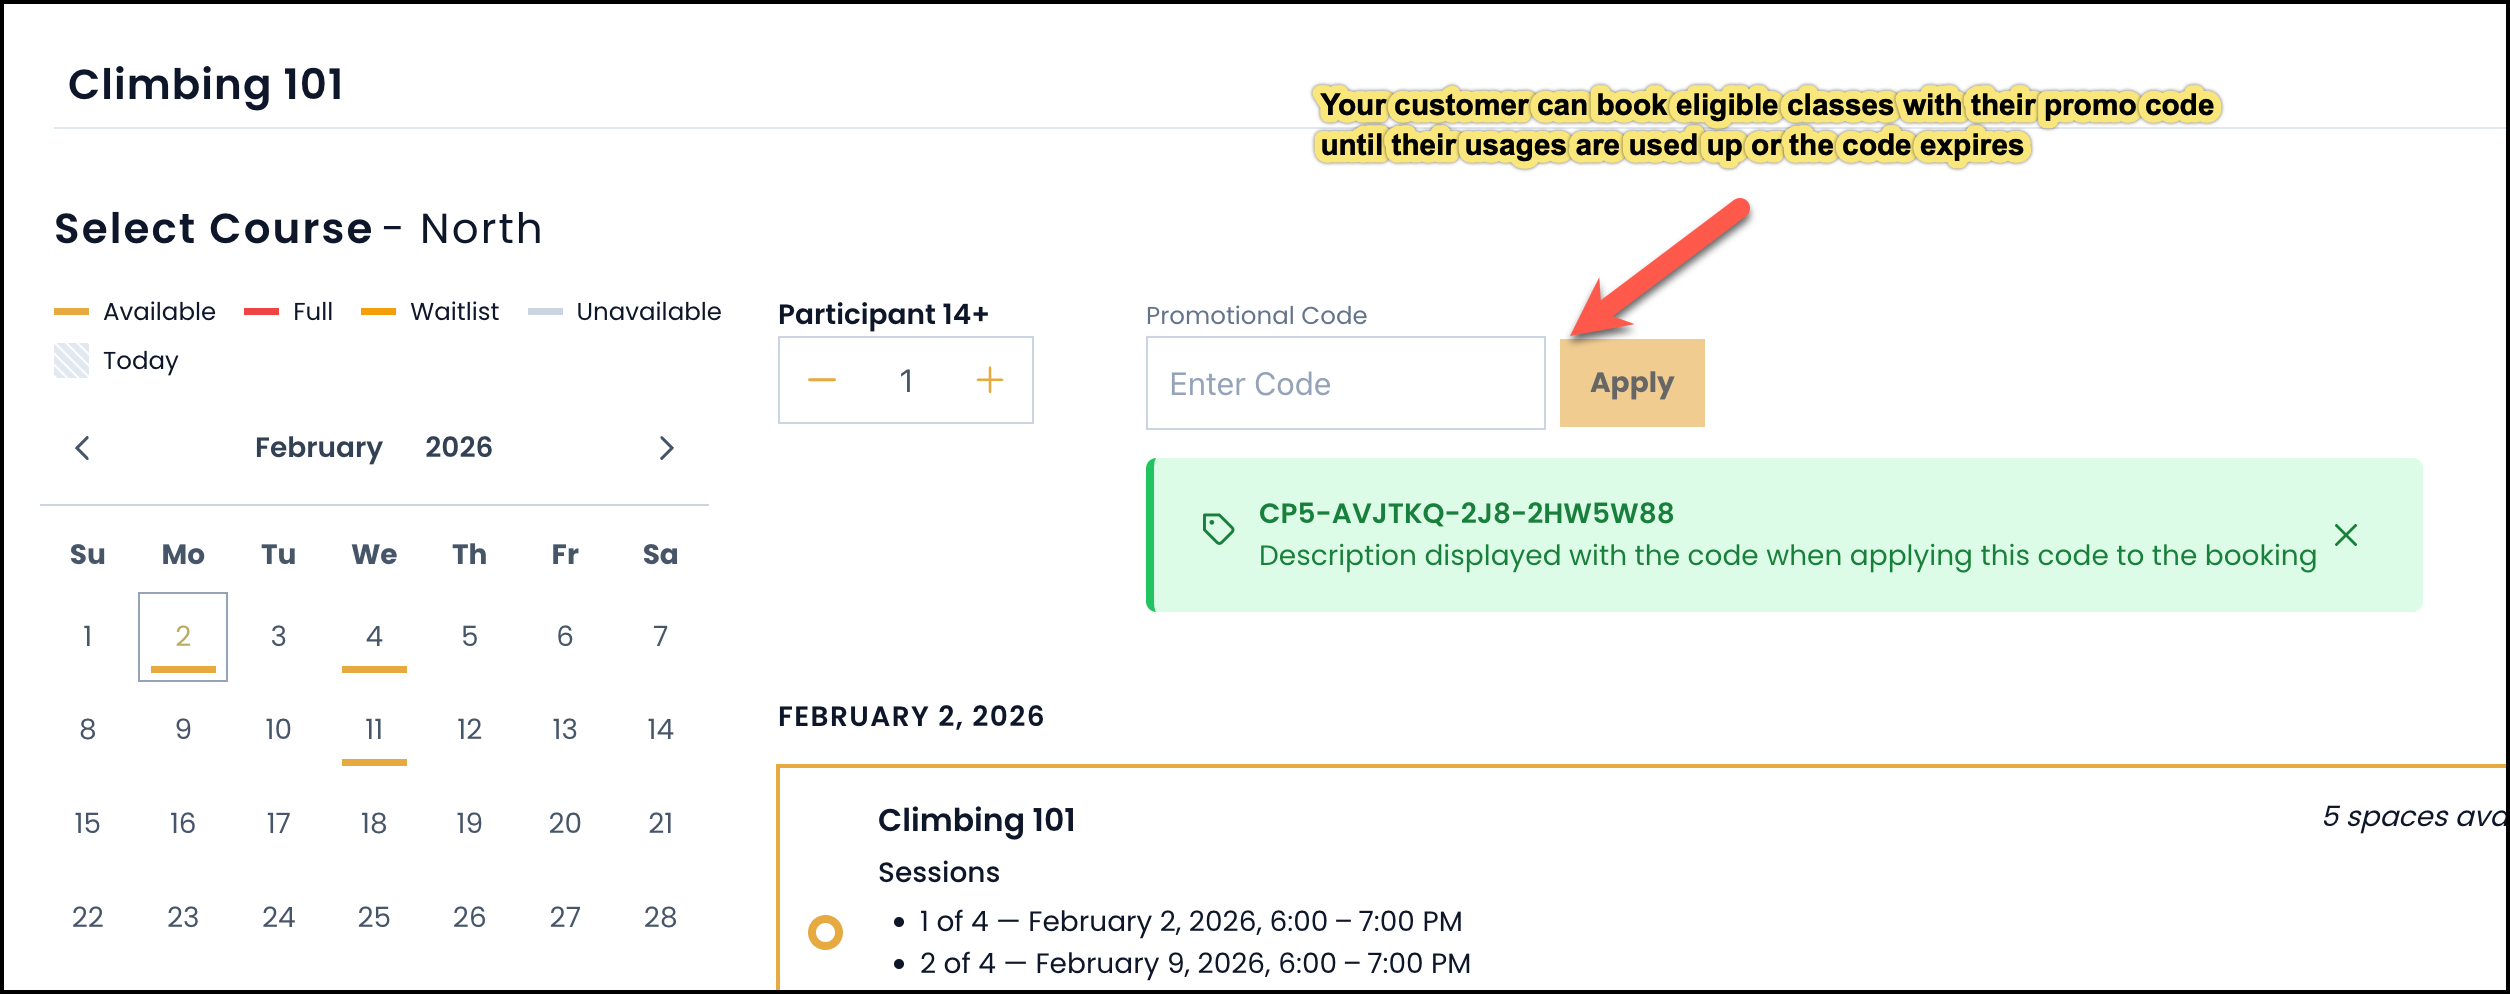Choose February 2 calendar date
2510x994 pixels.
point(183,637)
